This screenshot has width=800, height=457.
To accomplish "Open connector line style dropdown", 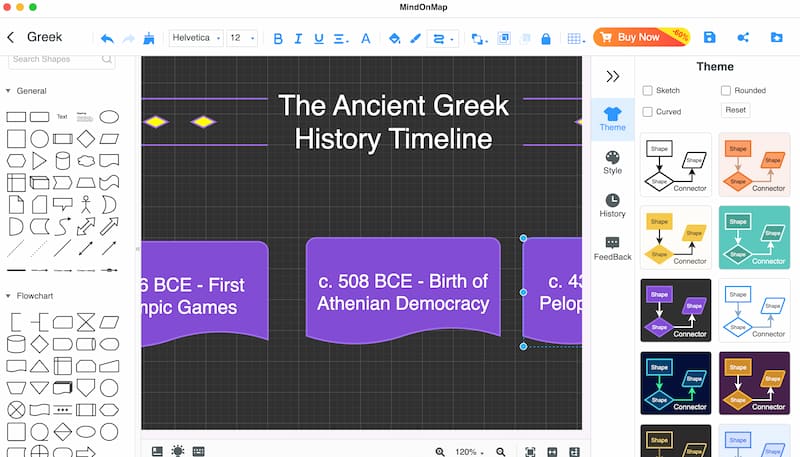I will (x=443, y=39).
